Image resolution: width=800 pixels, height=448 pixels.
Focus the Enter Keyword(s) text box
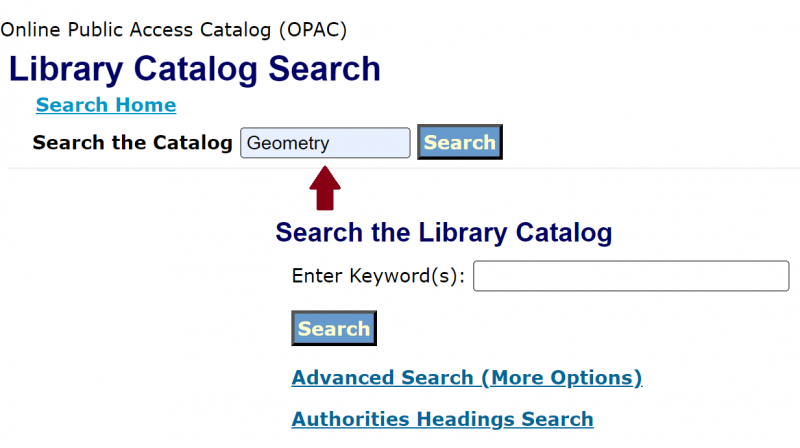pos(631,276)
